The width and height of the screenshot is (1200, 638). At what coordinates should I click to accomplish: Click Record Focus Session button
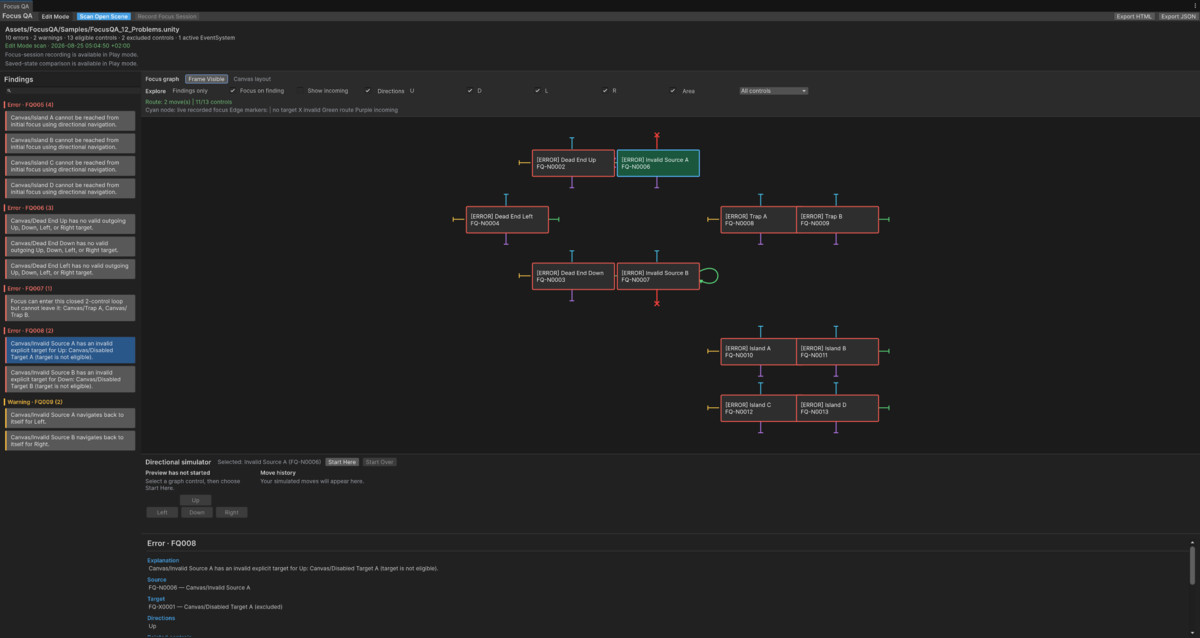[167, 17]
